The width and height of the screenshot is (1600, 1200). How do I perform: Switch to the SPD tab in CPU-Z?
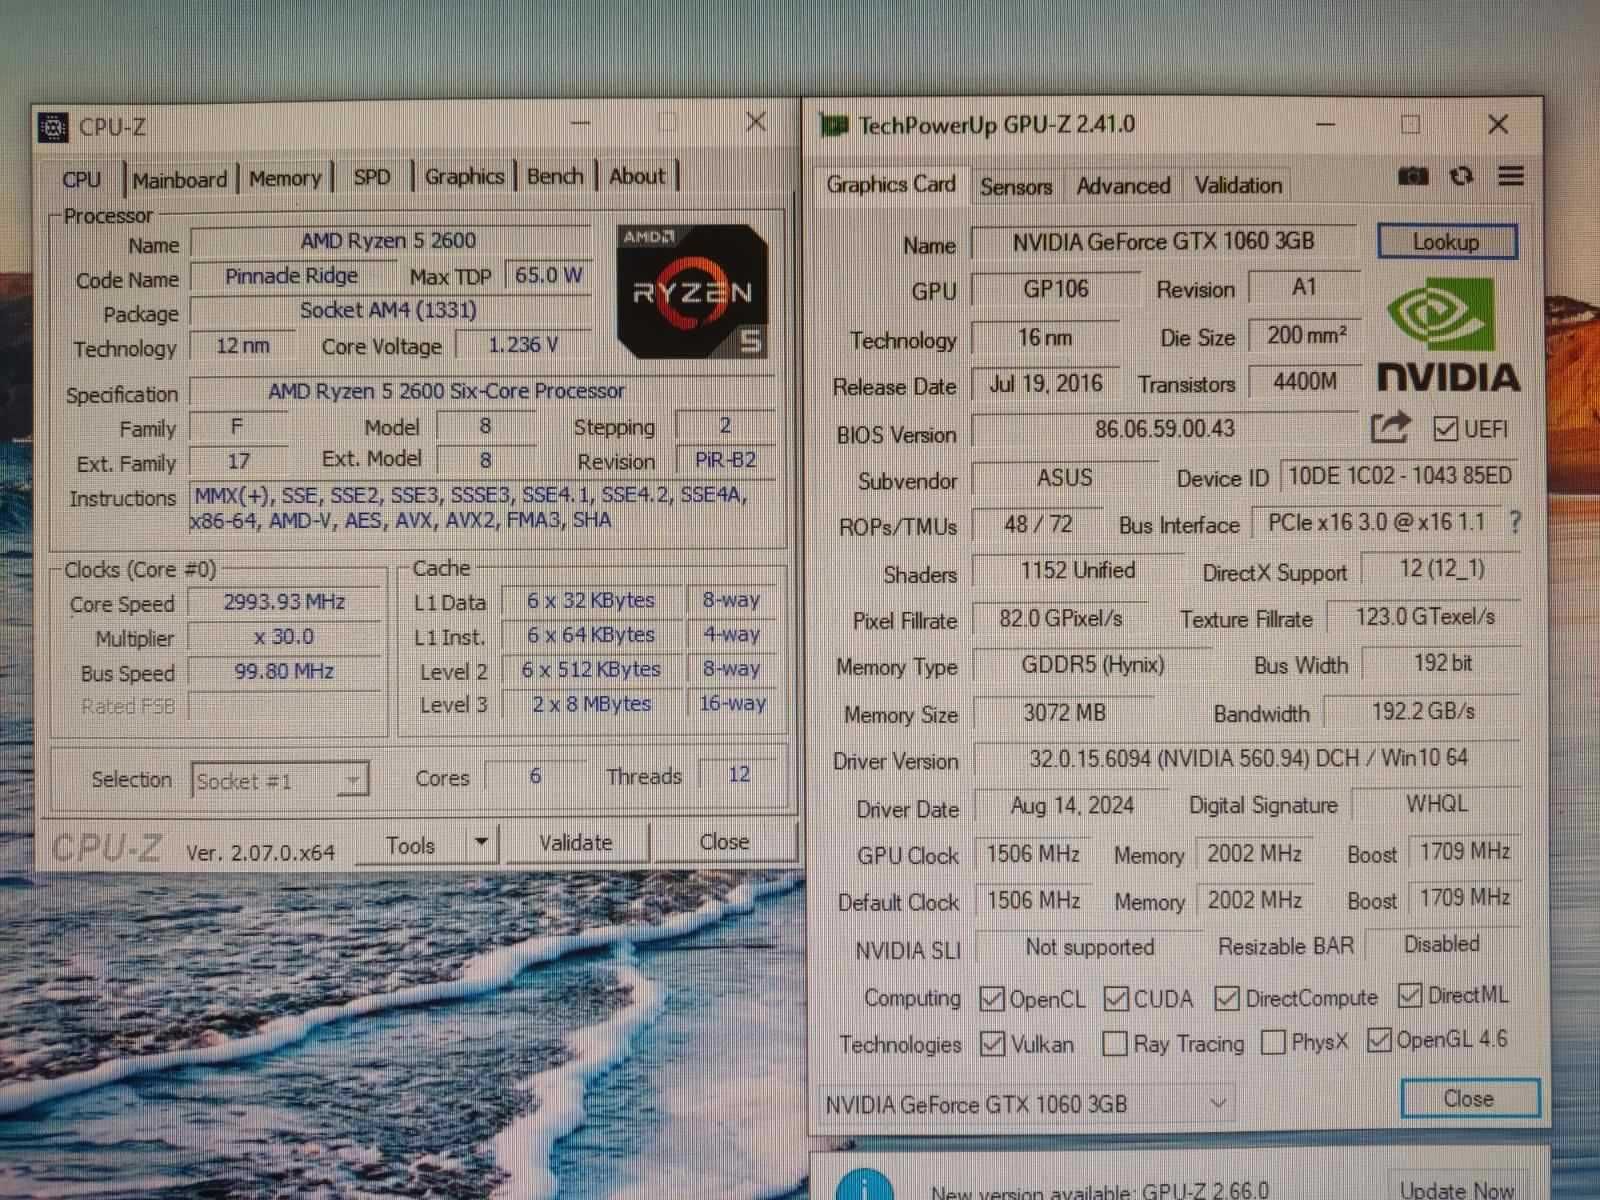pyautogui.click(x=372, y=178)
